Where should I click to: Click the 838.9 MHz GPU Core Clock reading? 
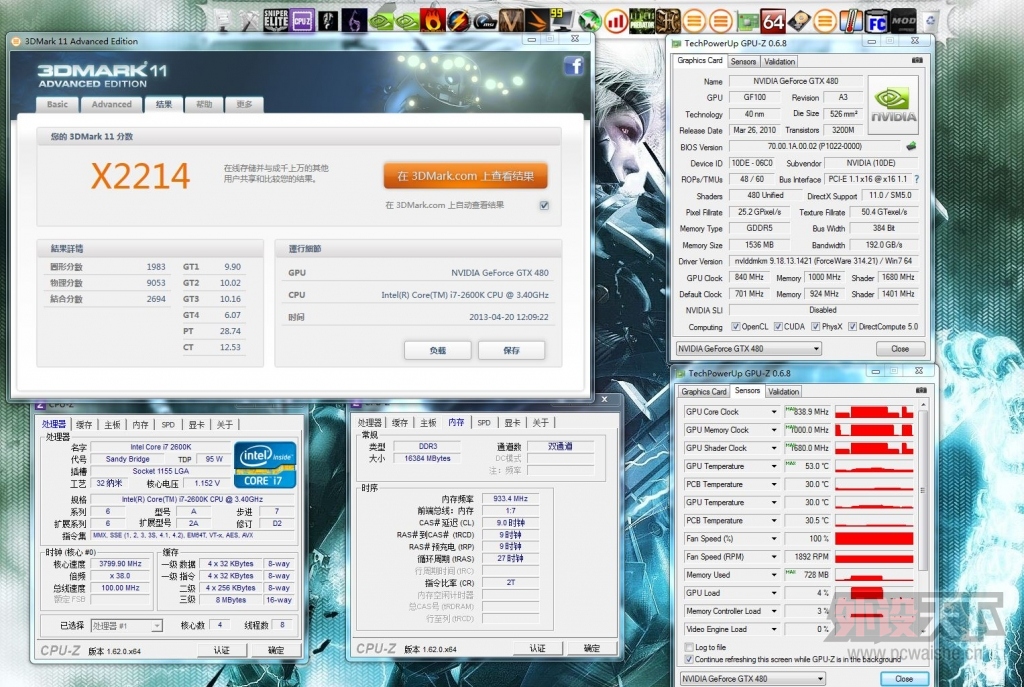807,412
